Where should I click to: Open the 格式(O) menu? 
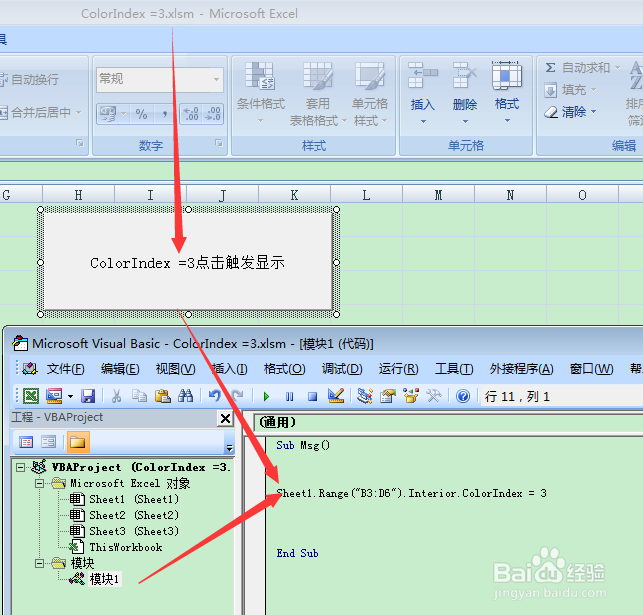click(284, 369)
